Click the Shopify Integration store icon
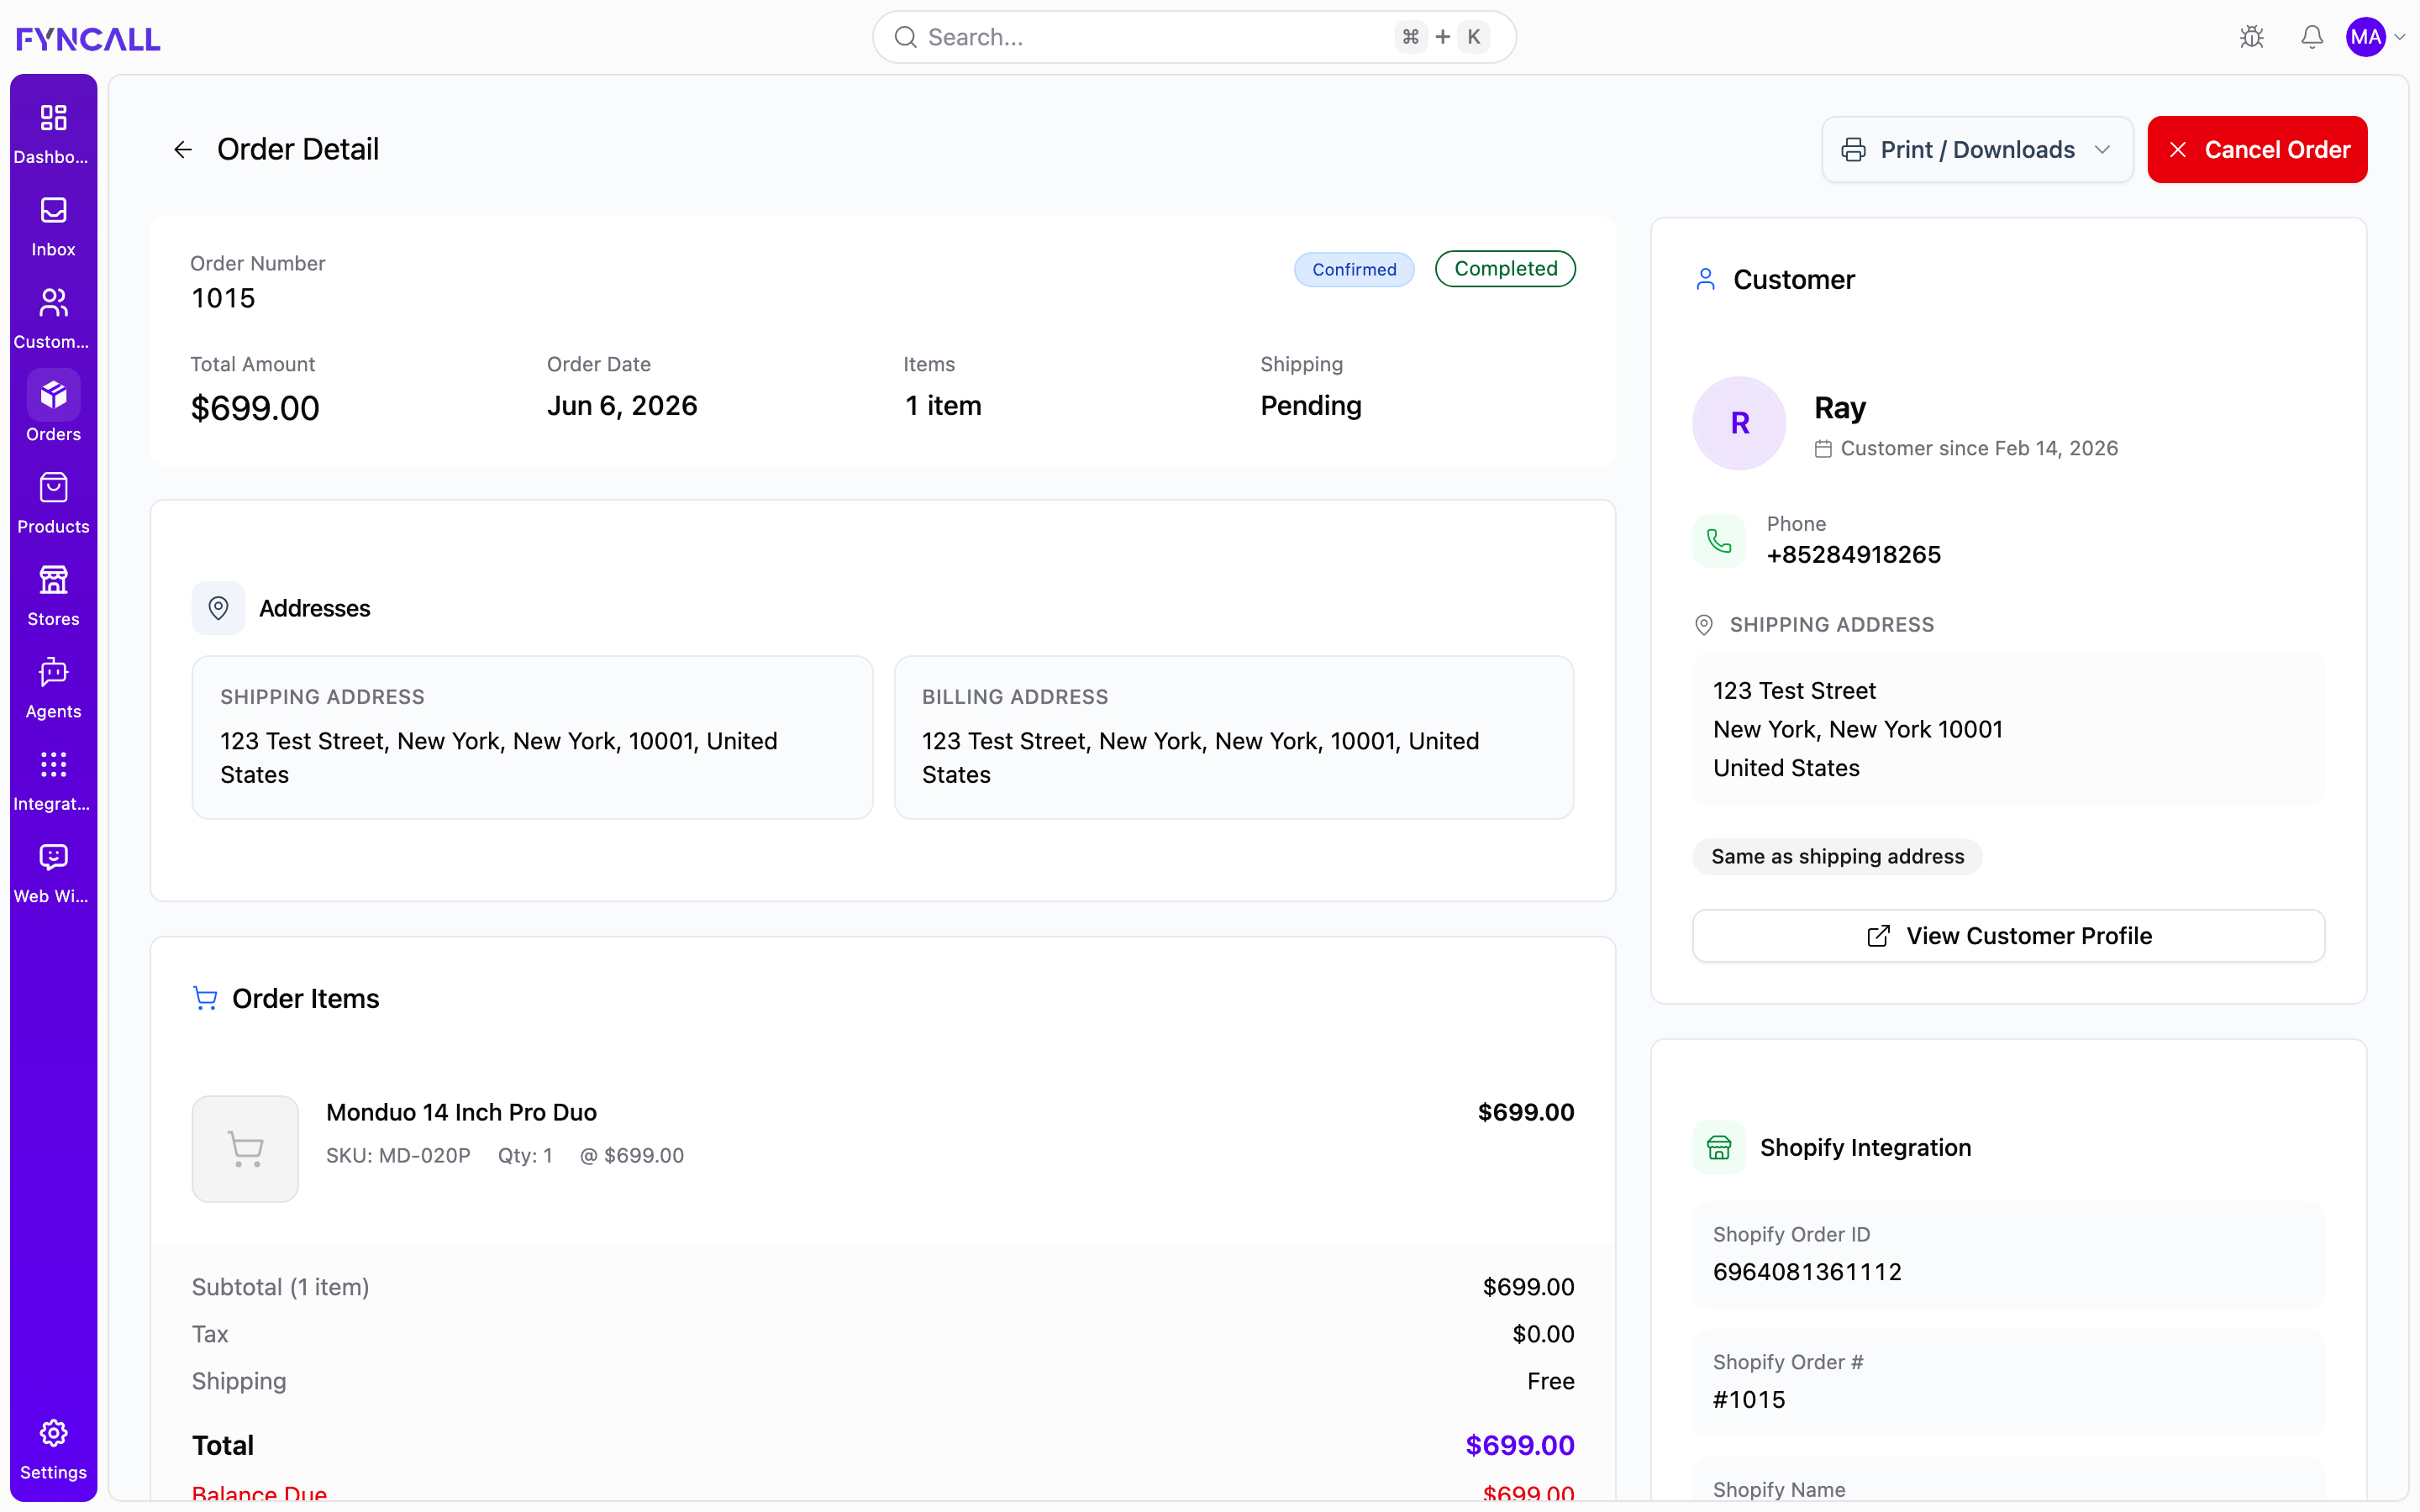 tap(1718, 1147)
